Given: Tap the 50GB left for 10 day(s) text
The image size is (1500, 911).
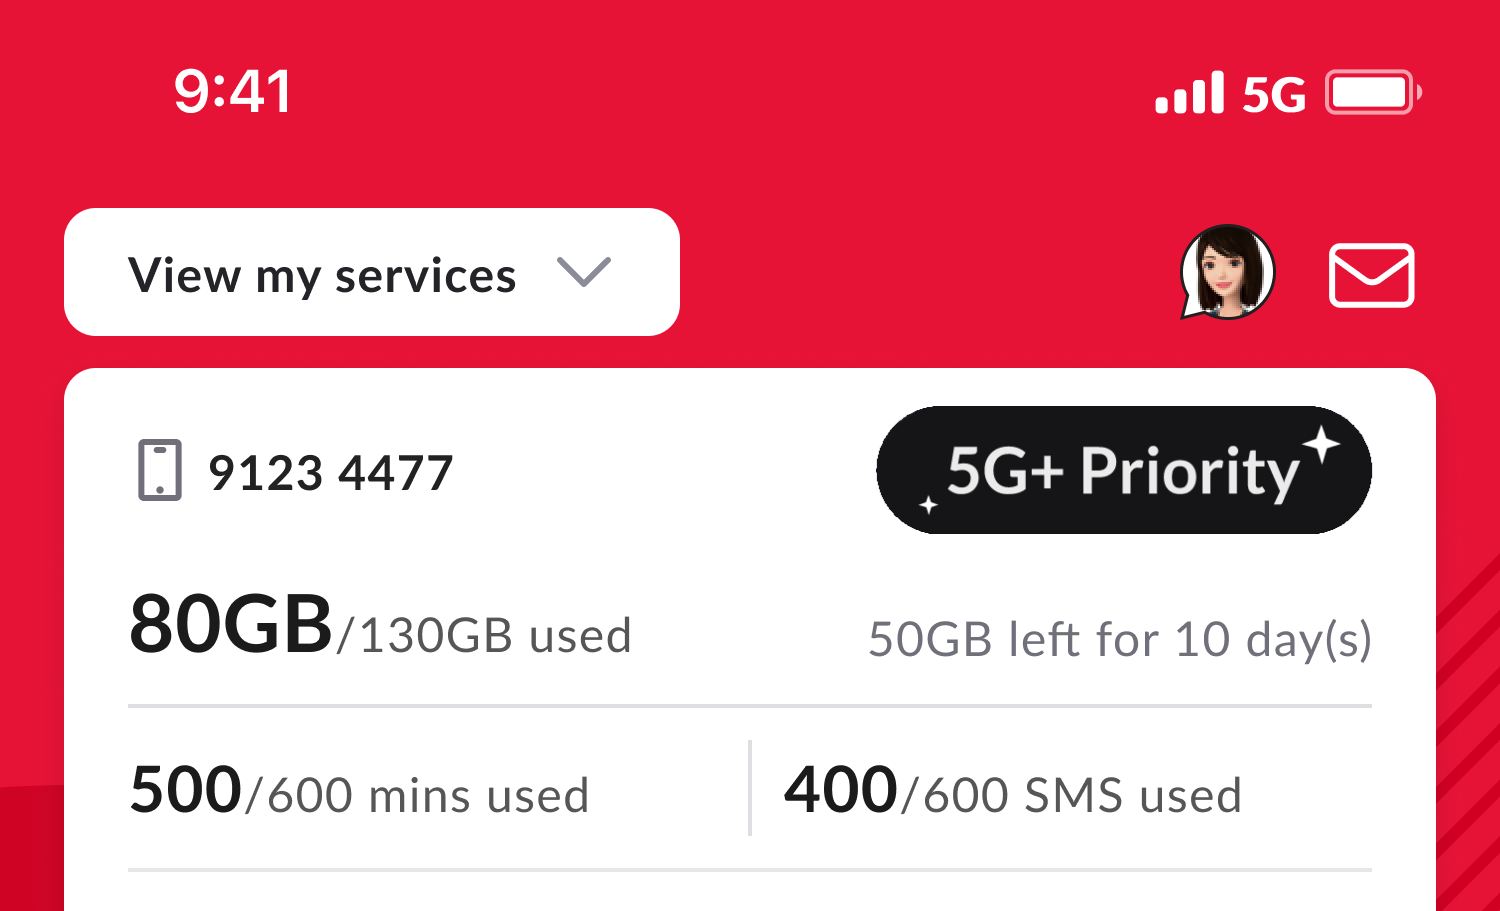Looking at the screenshot, I should point(1120,640).
